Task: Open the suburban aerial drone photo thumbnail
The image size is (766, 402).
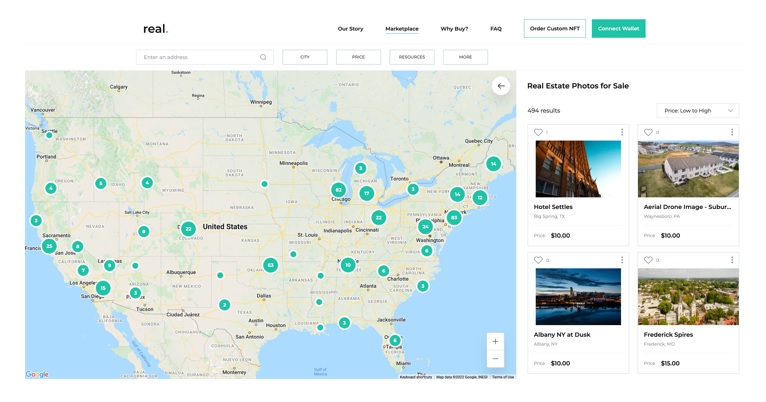Action: coord(688,169)
